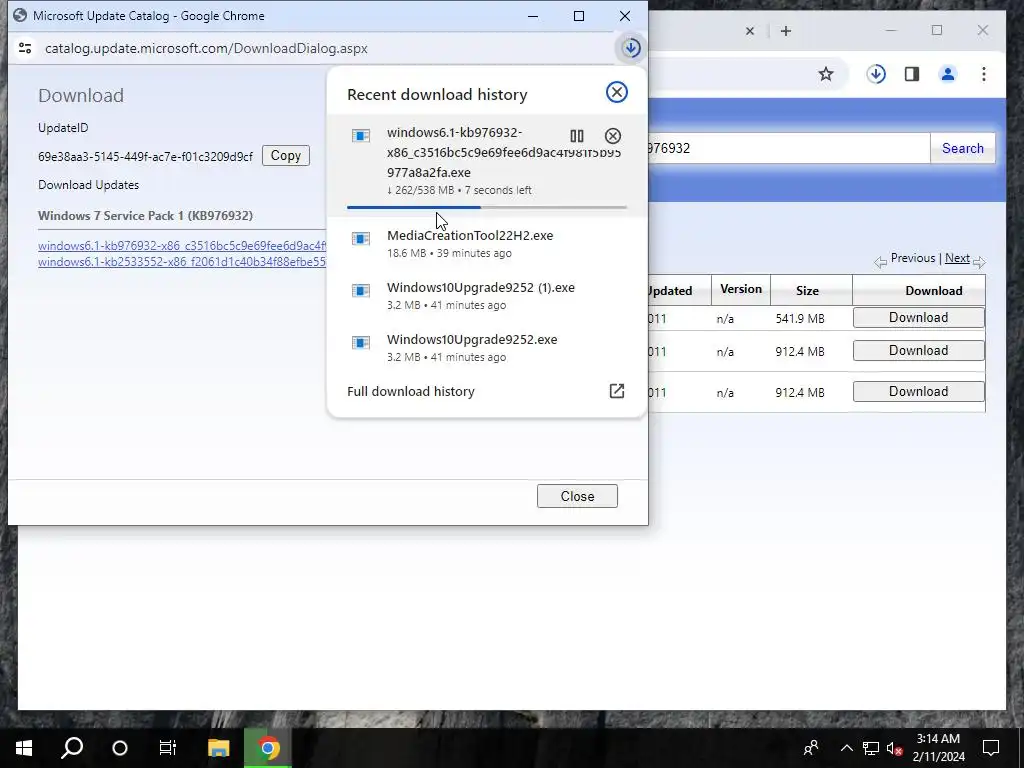
Task: Cancel the windows6.1-kb976932 download
Action: point(613,136)
